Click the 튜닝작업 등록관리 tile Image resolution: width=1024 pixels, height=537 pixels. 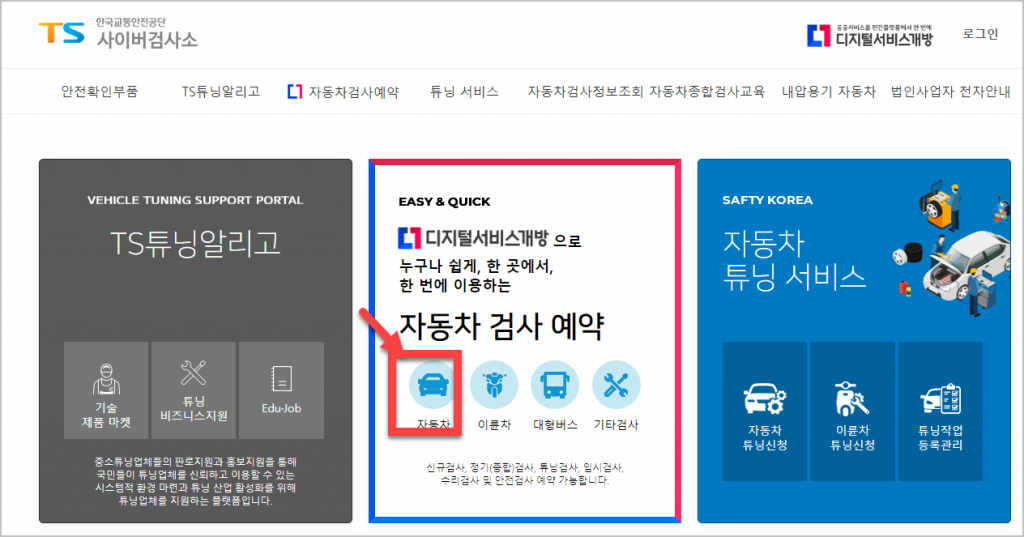pyautogui.click(x=940, y=411)
